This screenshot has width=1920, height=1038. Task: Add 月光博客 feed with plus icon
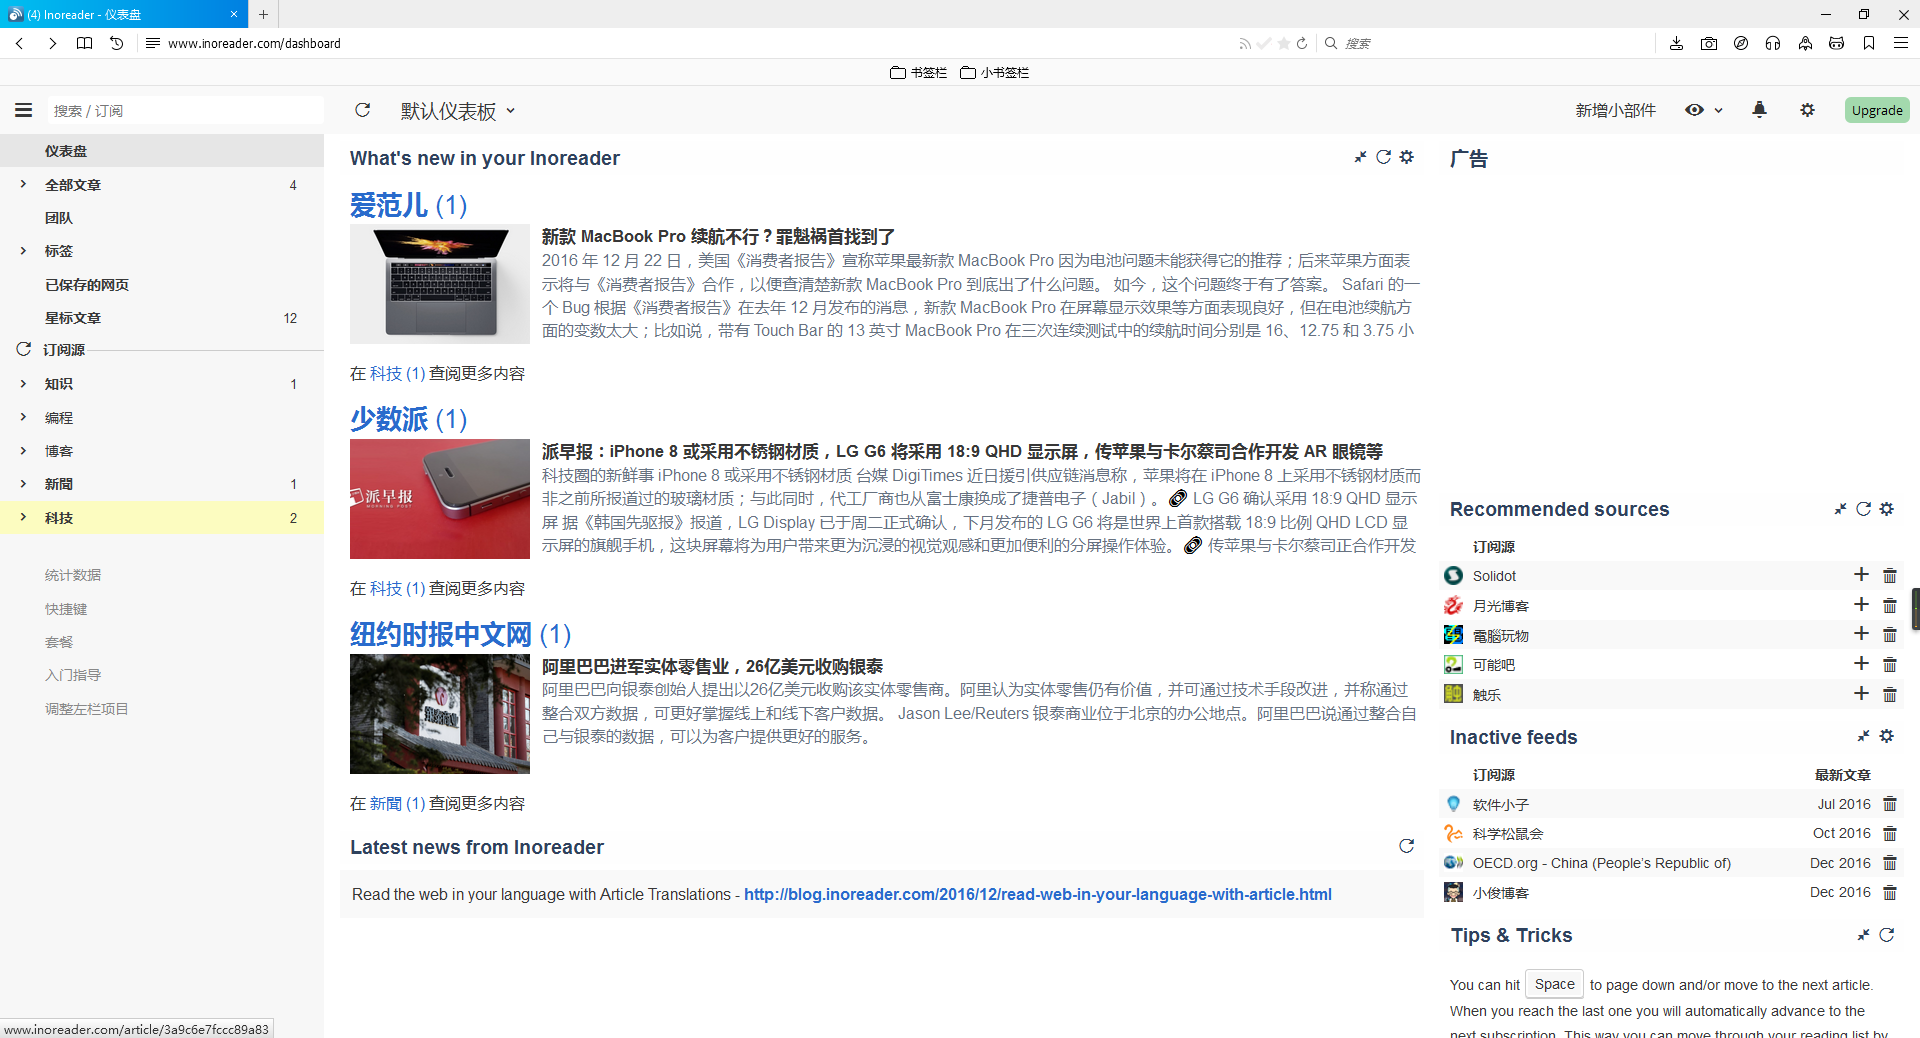pos(1861,605)
